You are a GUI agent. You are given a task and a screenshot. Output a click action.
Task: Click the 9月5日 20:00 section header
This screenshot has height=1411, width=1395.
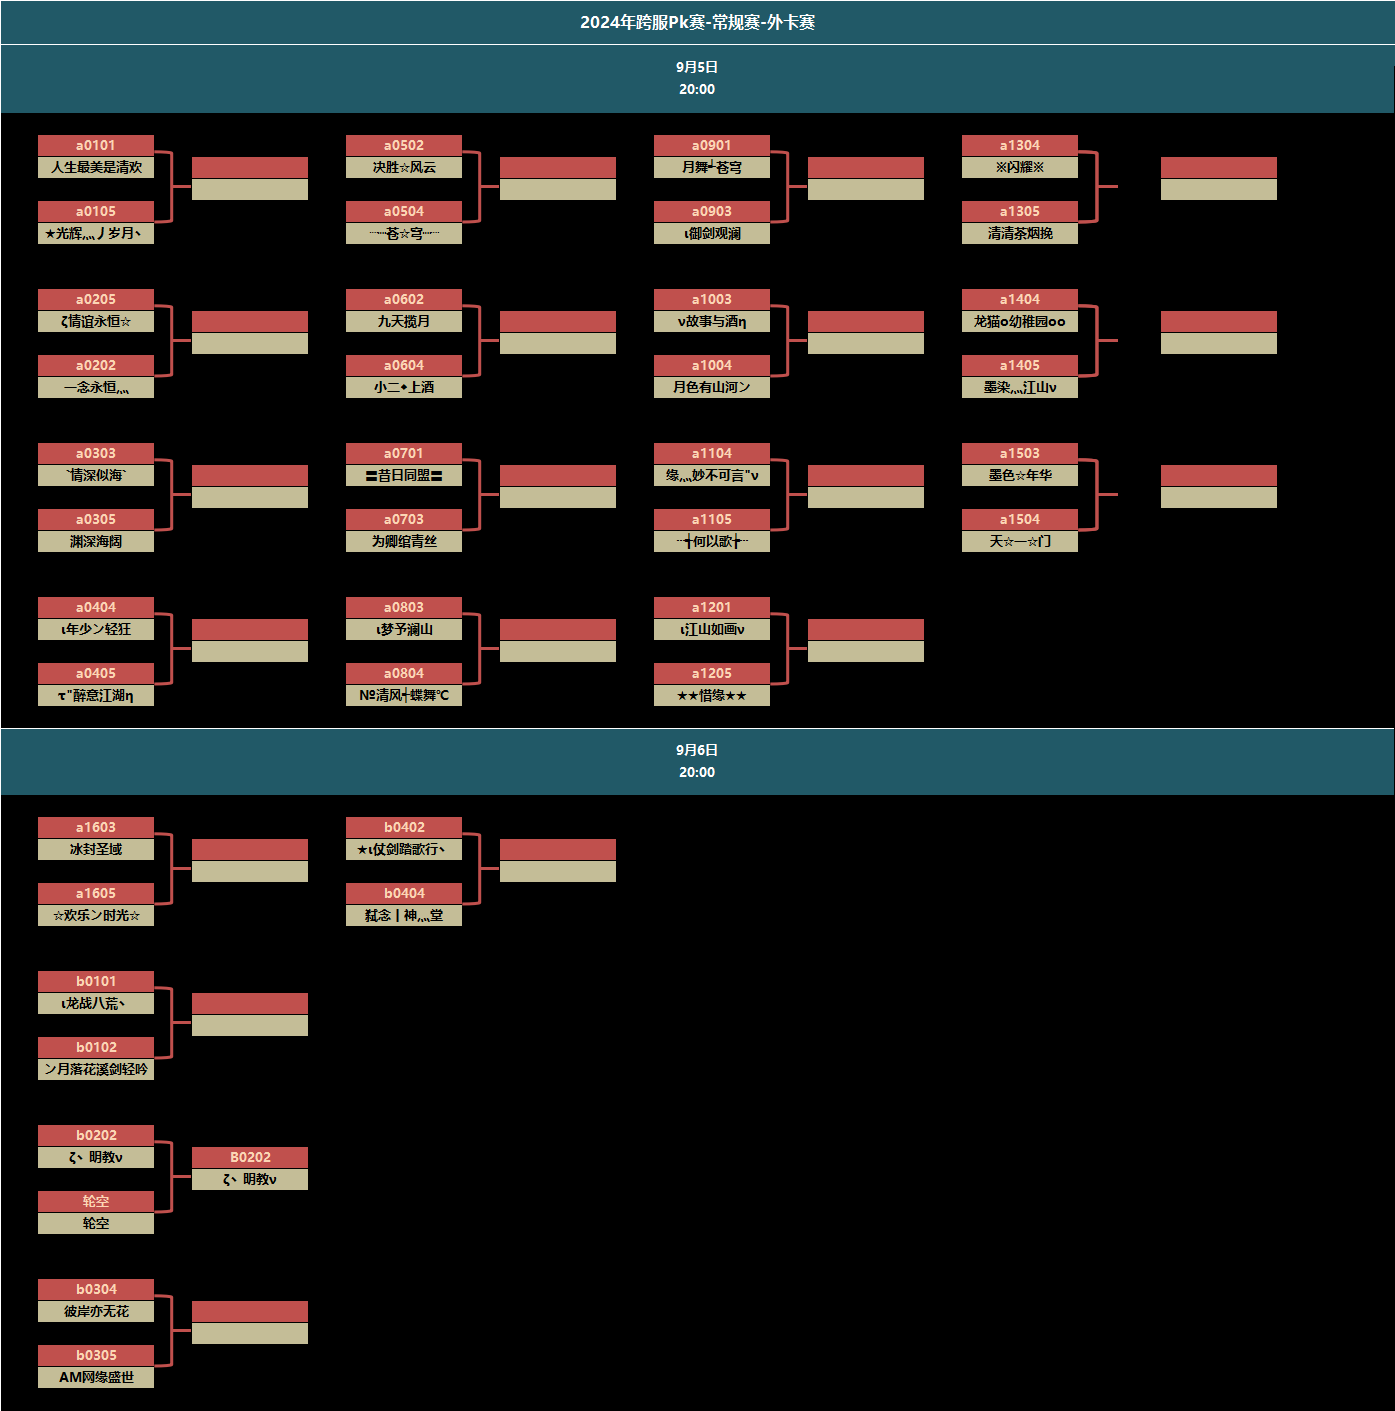pos(697,78)
